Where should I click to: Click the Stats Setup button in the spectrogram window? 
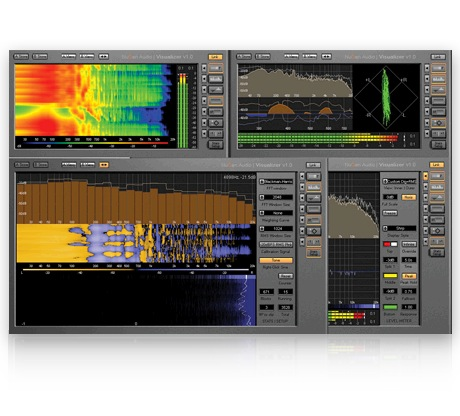tap(216, 144)
